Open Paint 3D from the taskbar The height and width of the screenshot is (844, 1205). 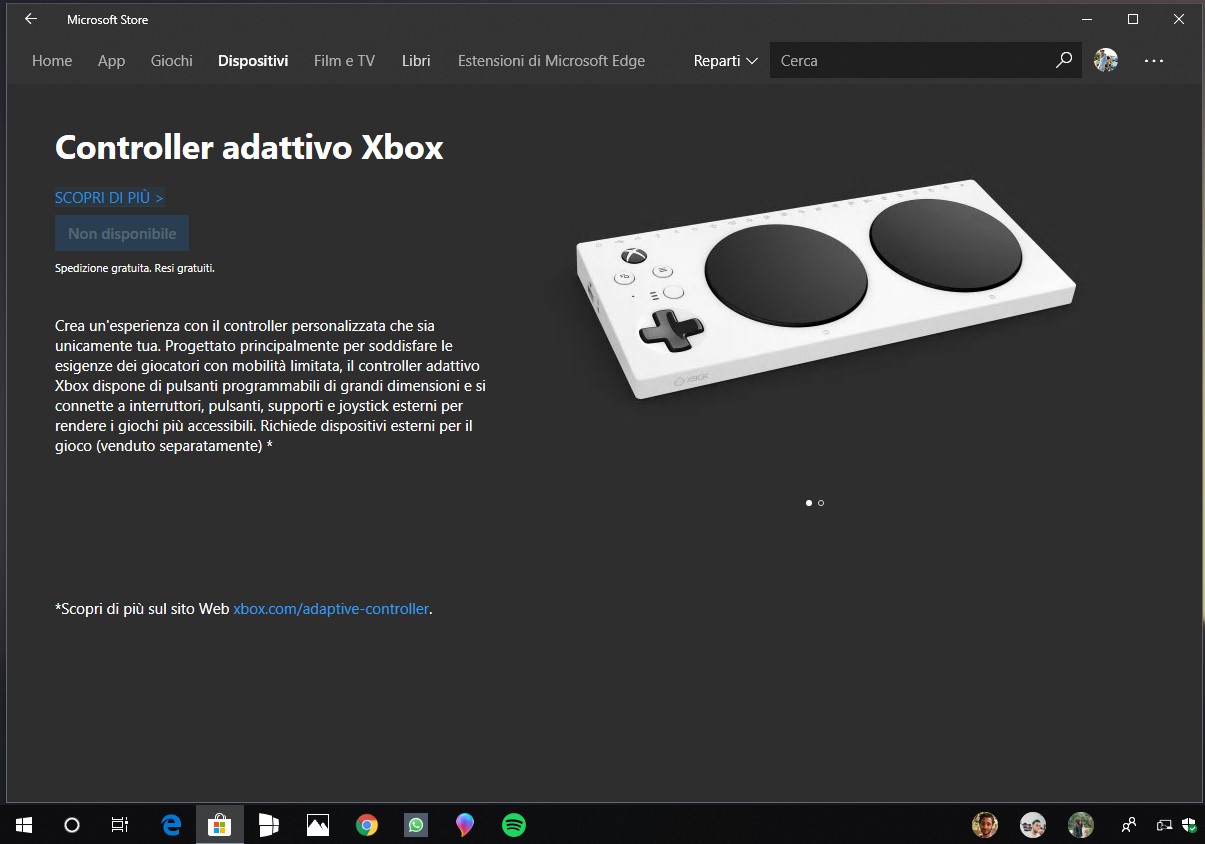[465, 825]
